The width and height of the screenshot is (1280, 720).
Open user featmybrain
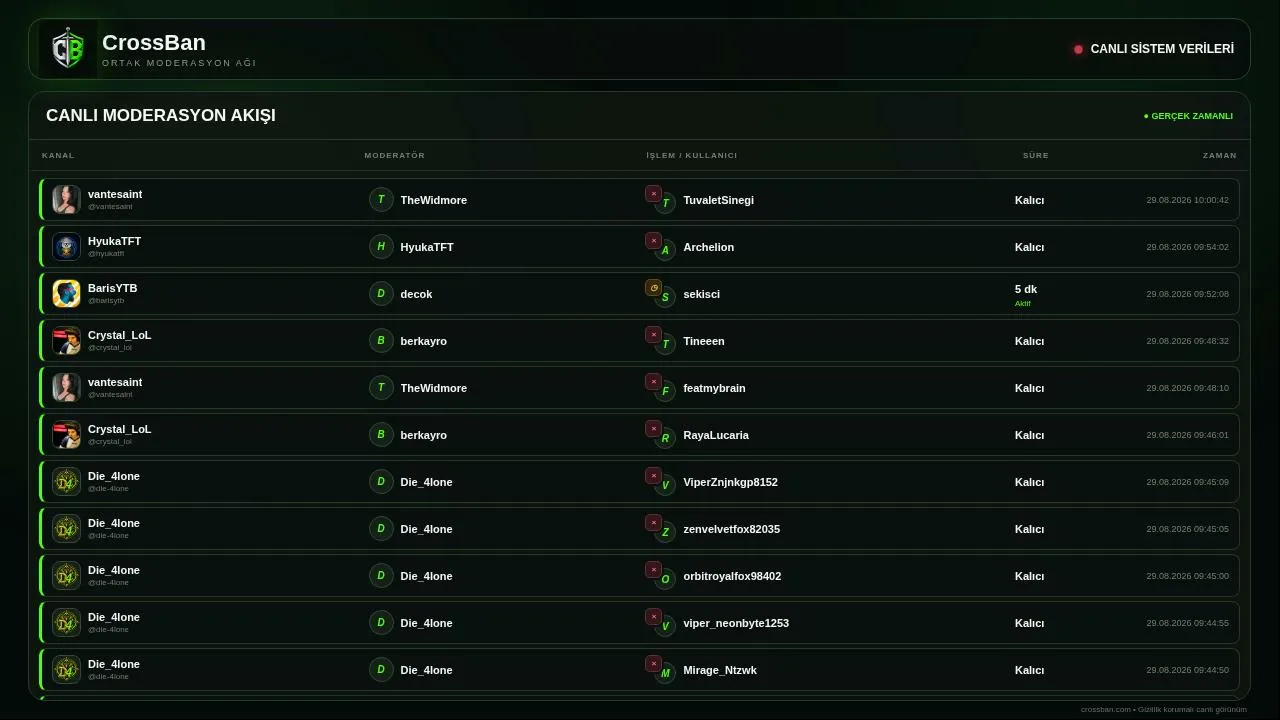click(x=714, y=388)
